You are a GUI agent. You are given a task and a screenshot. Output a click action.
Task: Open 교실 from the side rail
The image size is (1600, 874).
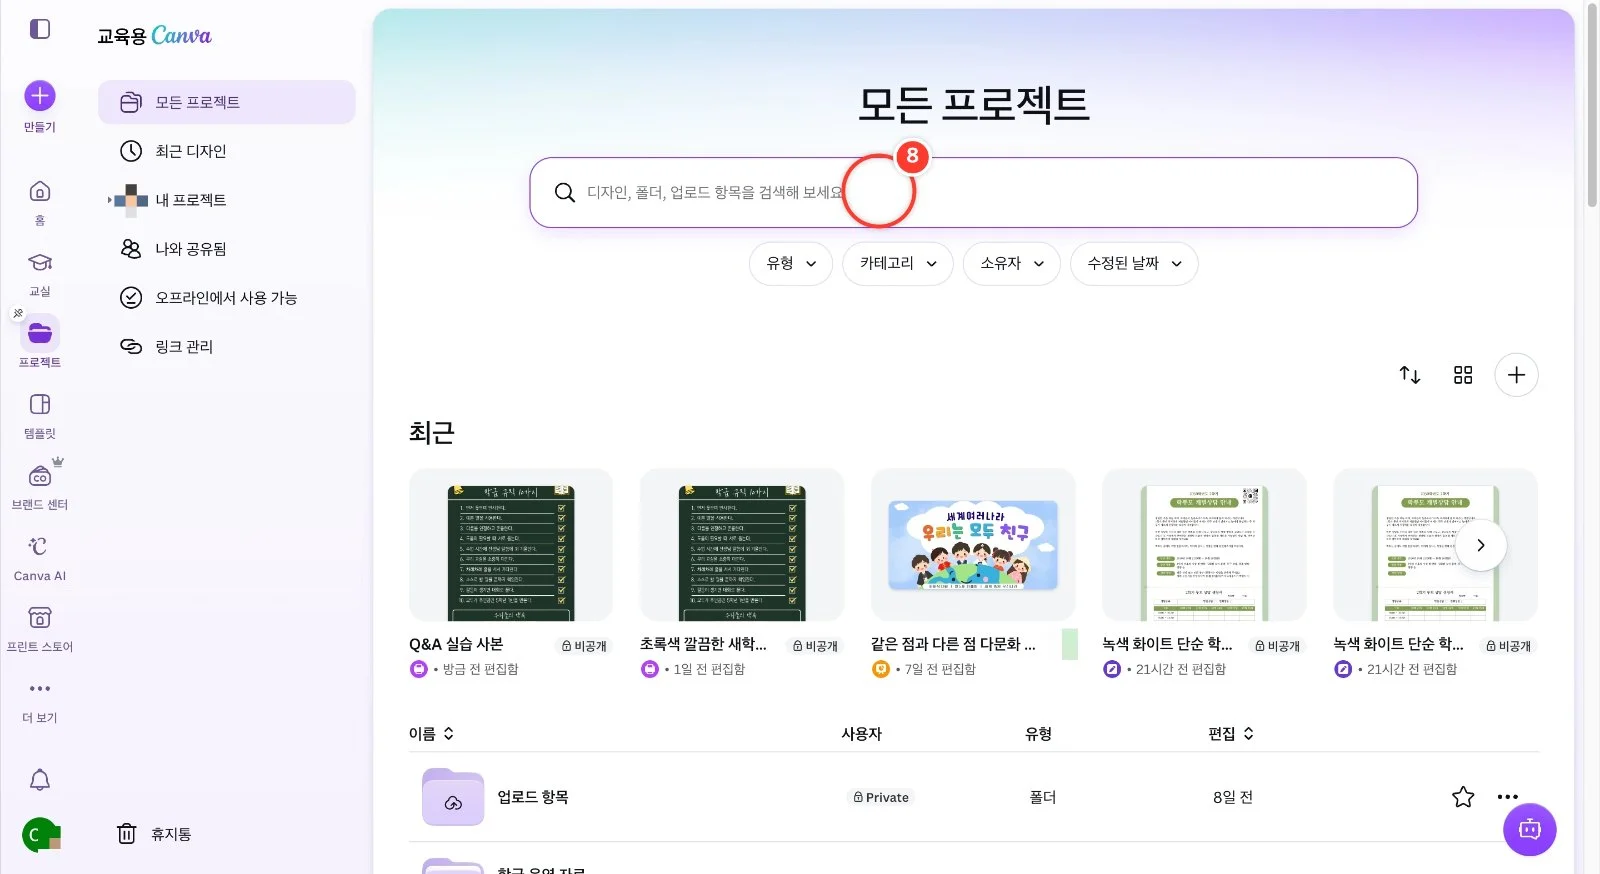40,273
